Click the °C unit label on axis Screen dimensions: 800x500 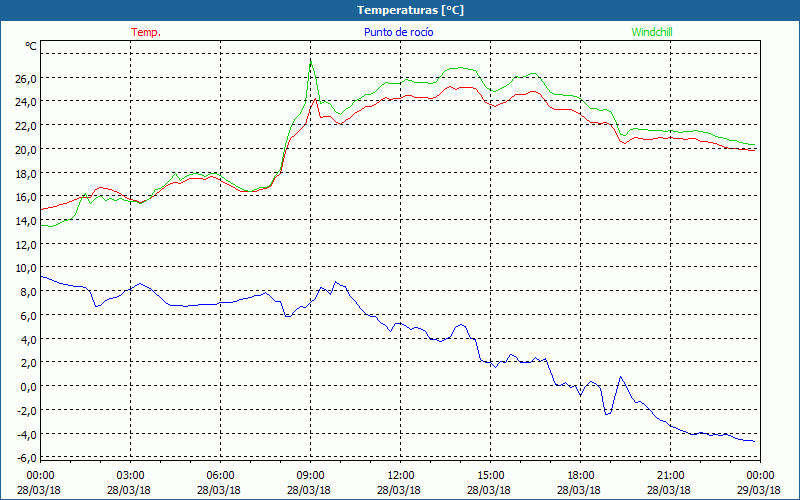(31, 46)
